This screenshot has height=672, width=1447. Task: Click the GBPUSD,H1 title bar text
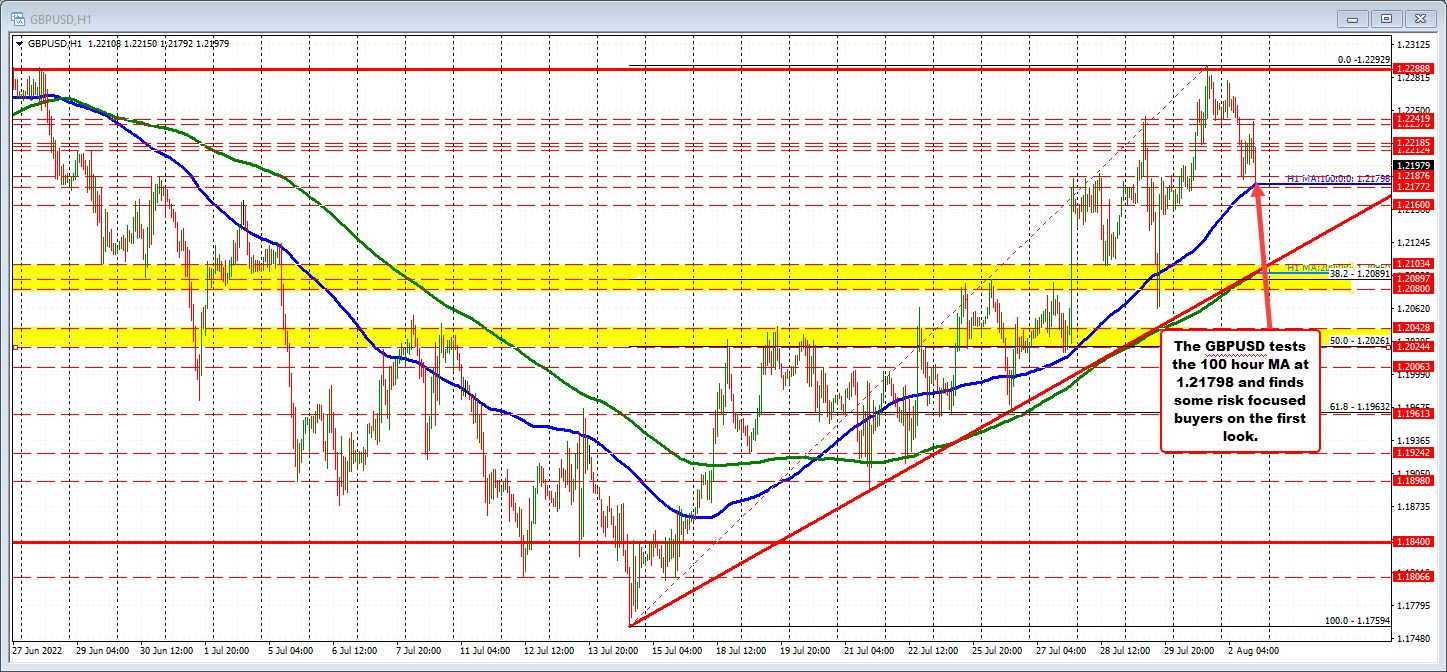pos(62,17)
